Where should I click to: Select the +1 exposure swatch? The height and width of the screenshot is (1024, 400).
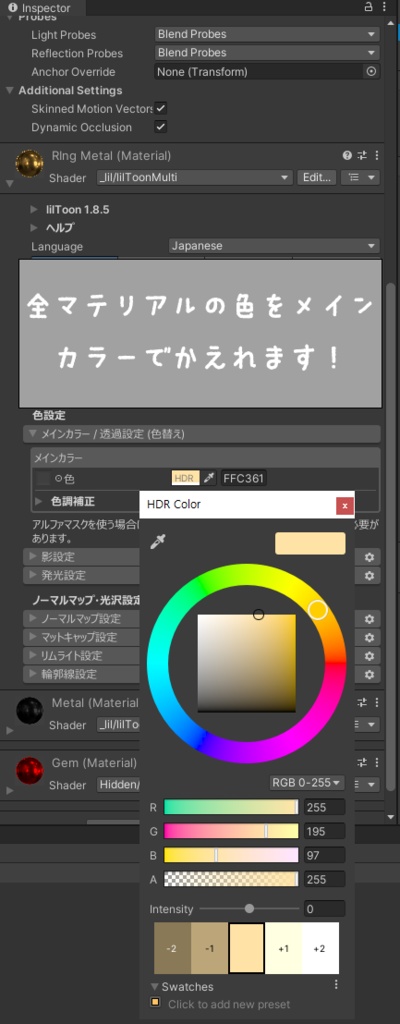click(284, 948)
